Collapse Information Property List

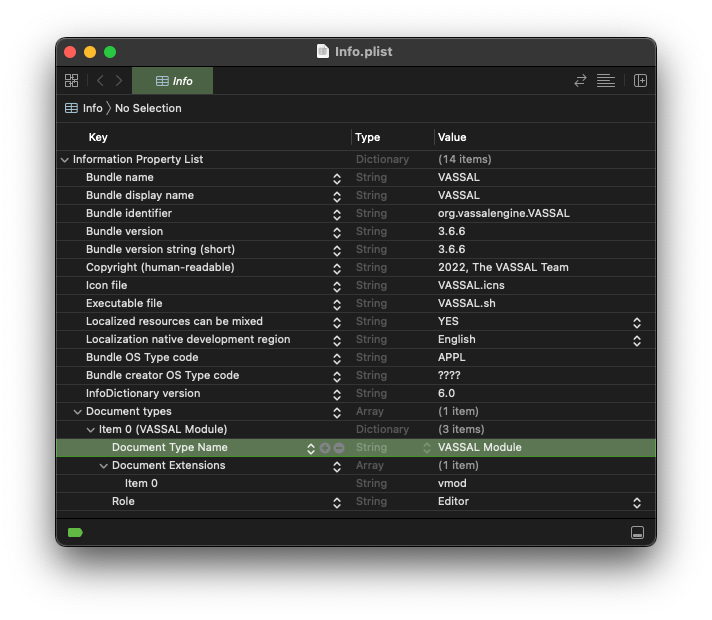[x=65, y=160]
